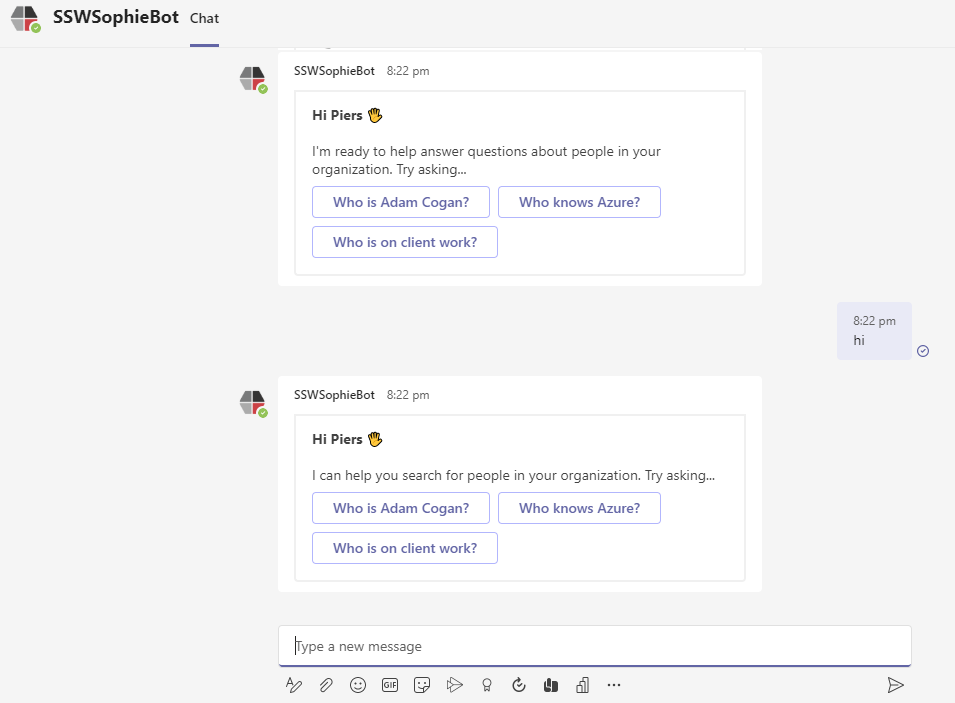Click the Polls bar chart icon
Viewport: 955px width, 703px height.
coord(582,685)
